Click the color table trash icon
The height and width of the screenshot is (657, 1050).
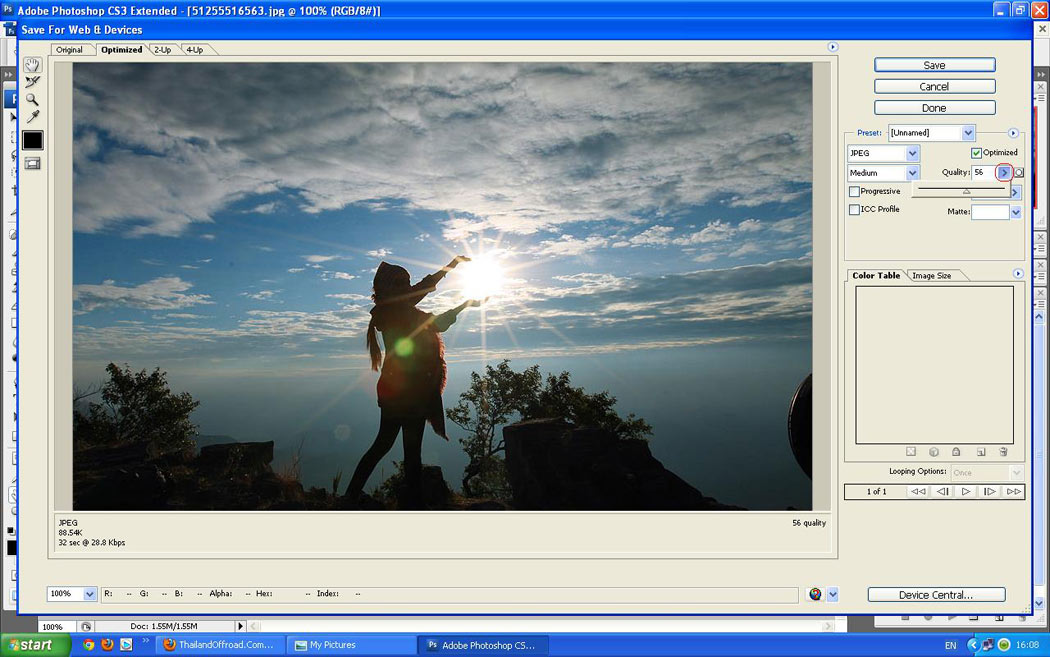click(x=1003, y=452)
